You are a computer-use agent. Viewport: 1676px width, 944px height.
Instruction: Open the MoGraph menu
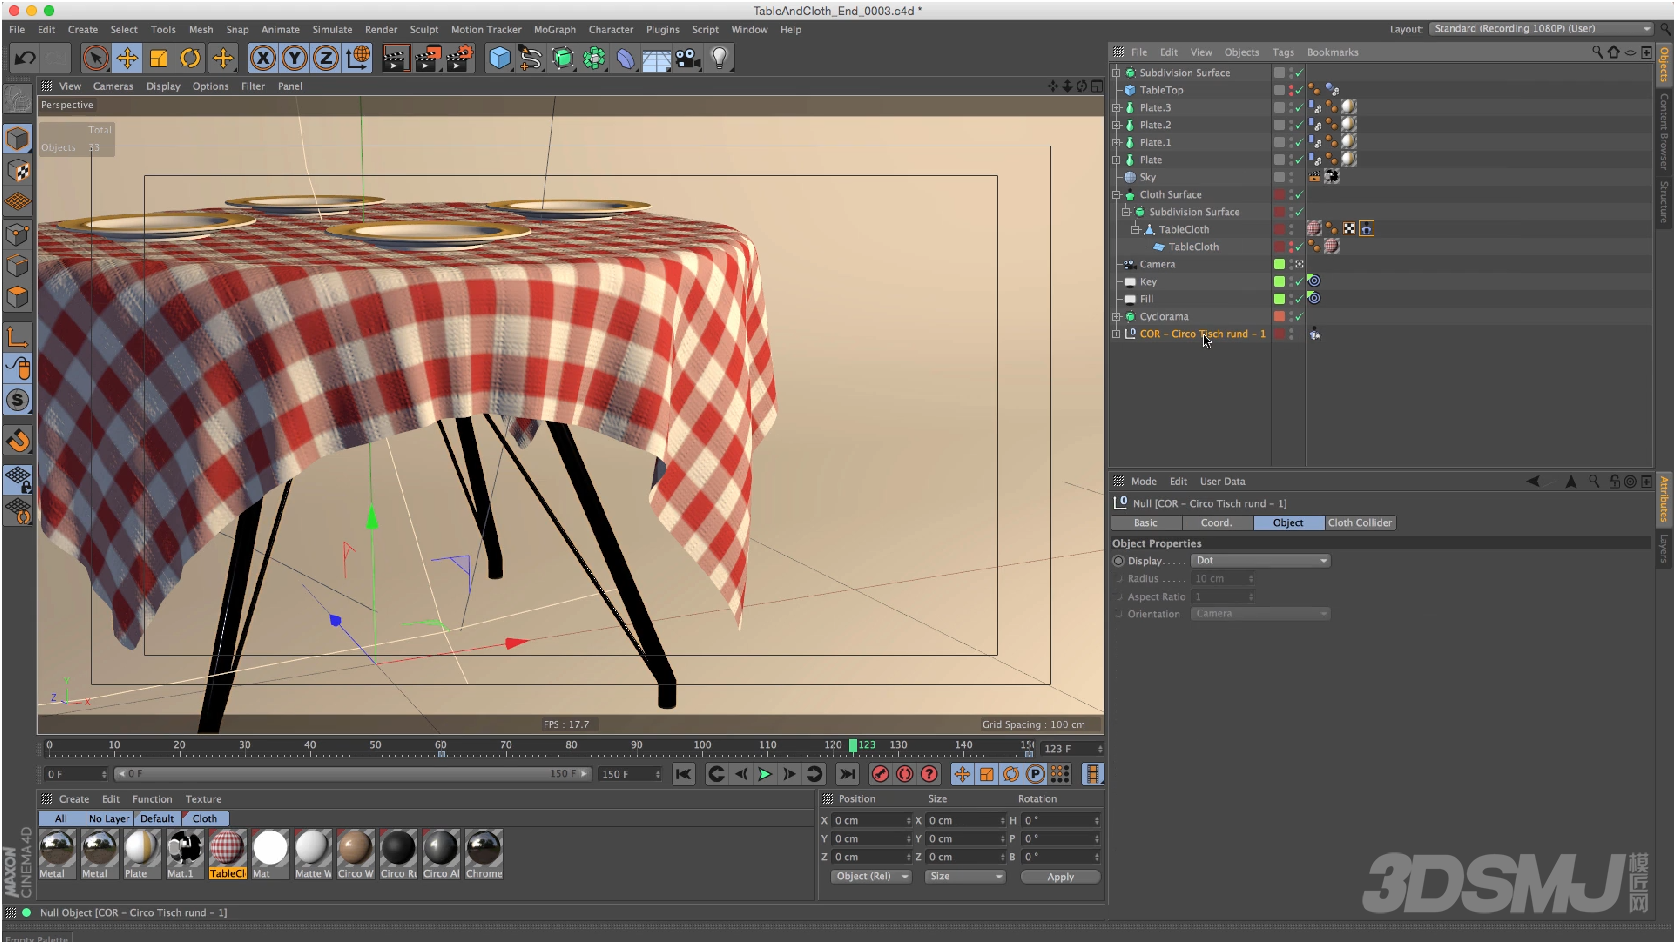(x=555, y=29)
